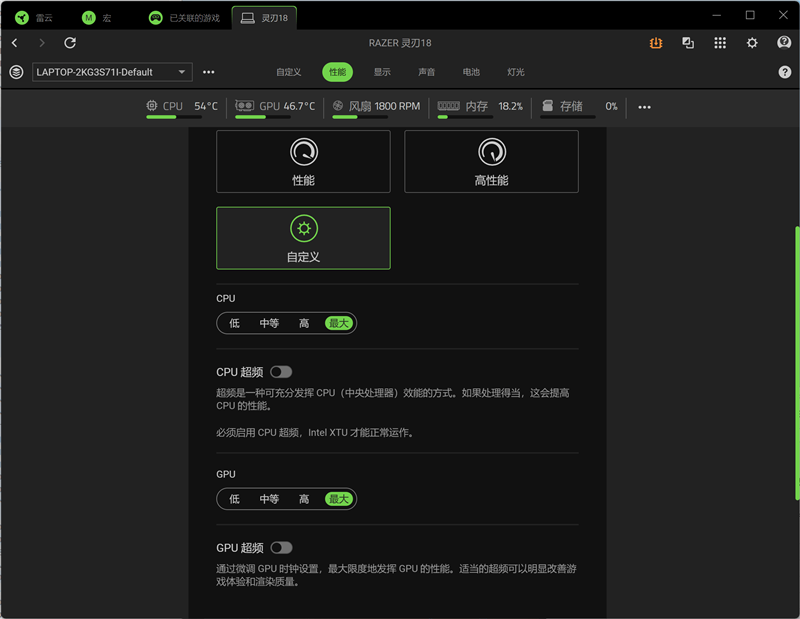Open the status bar overflow ellipsis menu
This screenshot has height=619, width=800.
[x=643, y=105]
